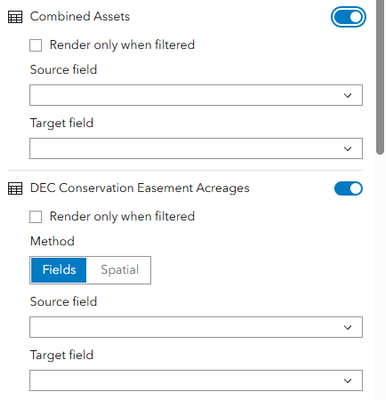This screenshot has width=386, height=400.
Task: Click the Combined Assets table icon
Action: point(15,17)
